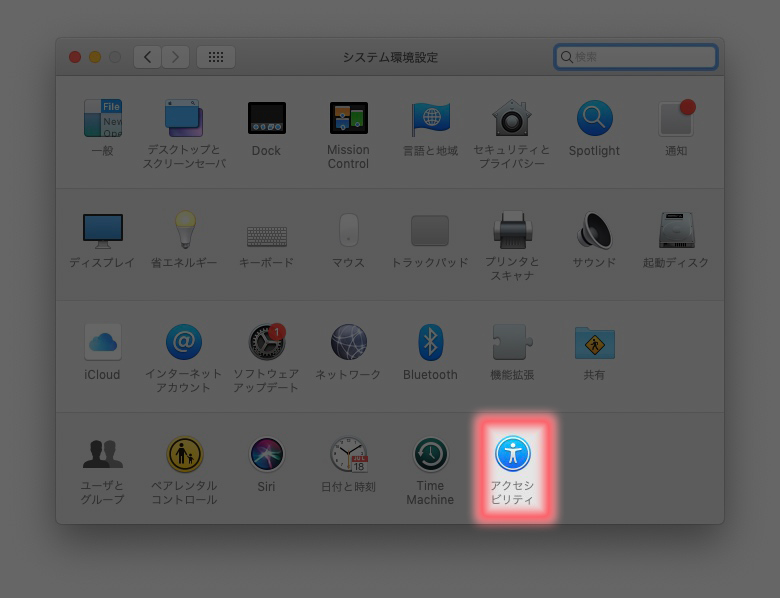This screenshot has width=780, height=598.
Task: Close the システム環境設定 window
Action: (x=75, y=57)
